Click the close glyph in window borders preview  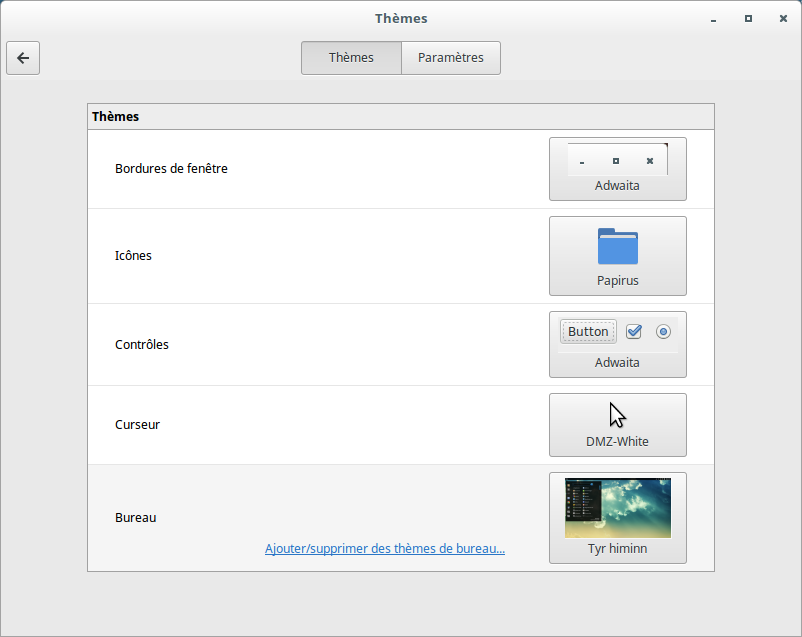(649, 161)
